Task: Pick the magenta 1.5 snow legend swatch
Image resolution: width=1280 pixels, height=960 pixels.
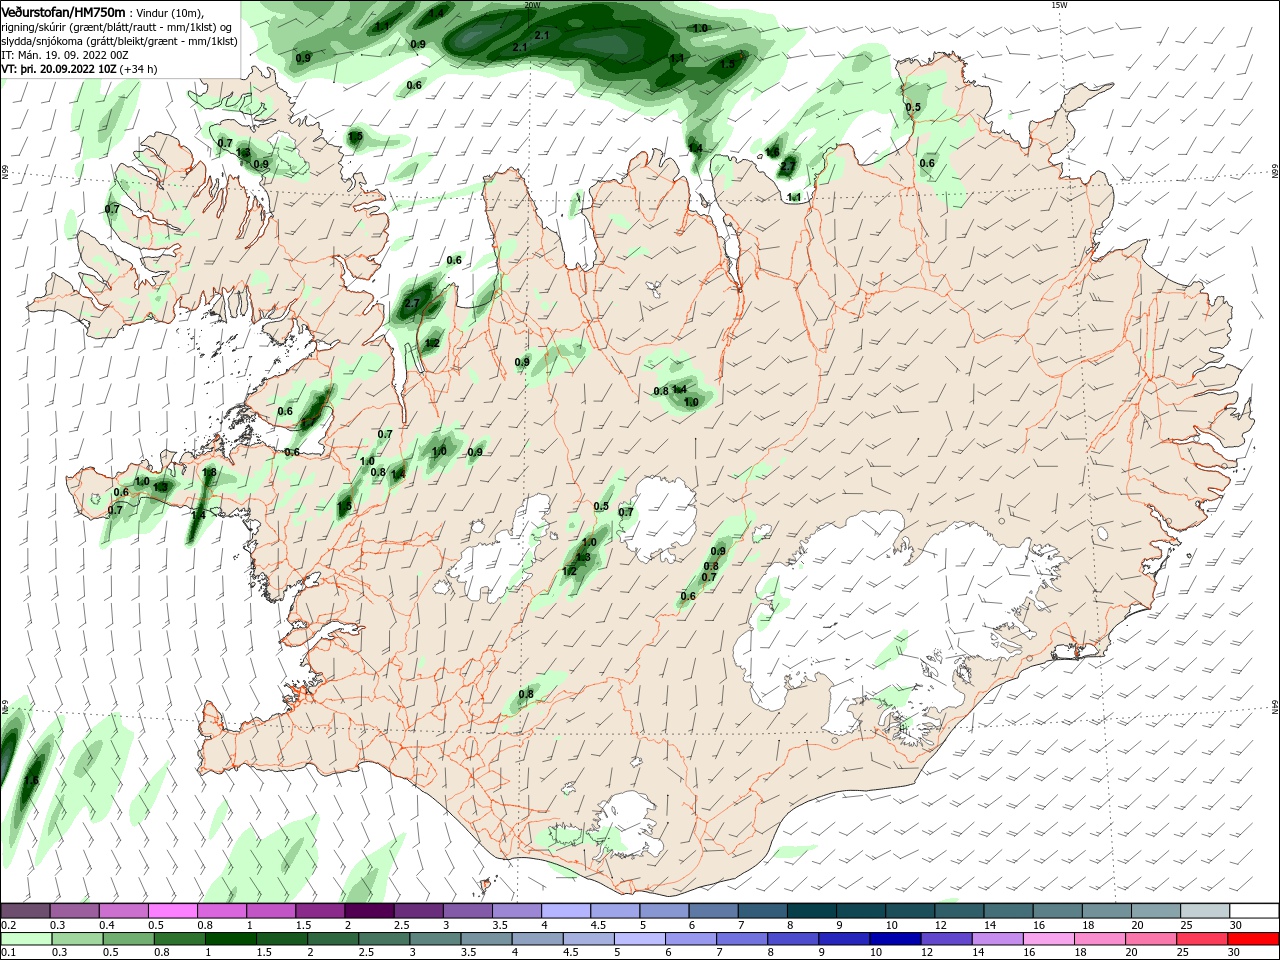Action: [320, 911]
